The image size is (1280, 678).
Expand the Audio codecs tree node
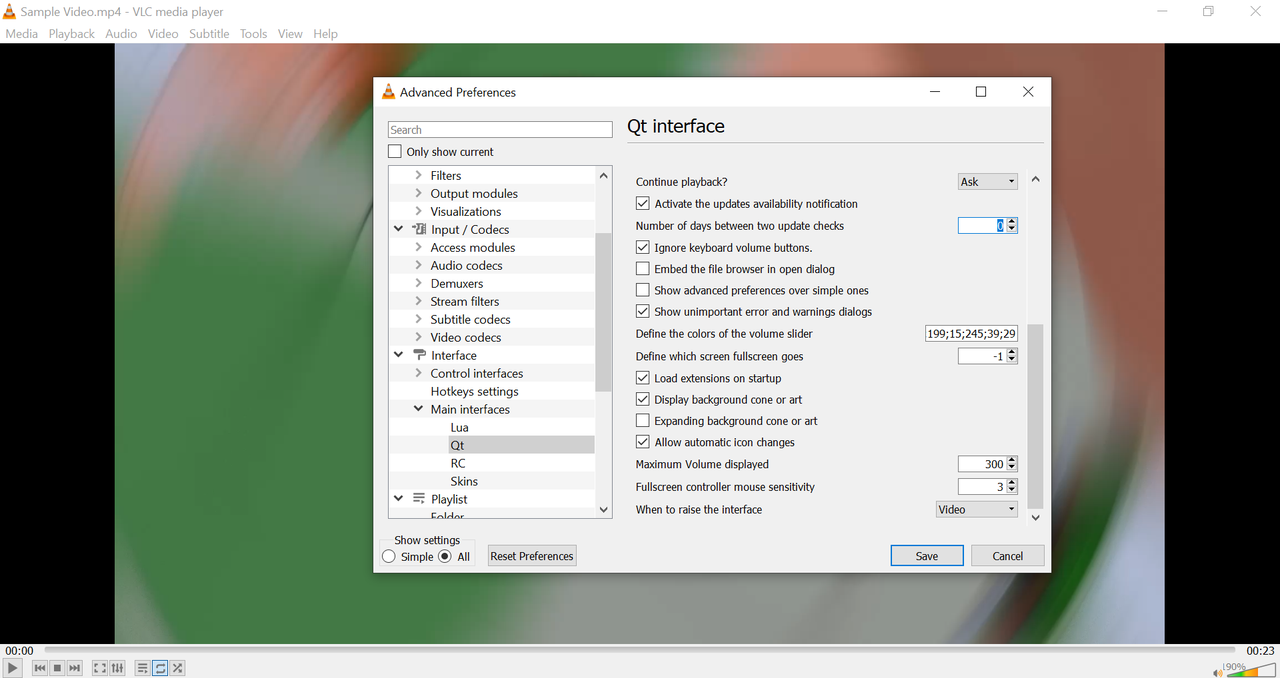click(x=418, y=265)
